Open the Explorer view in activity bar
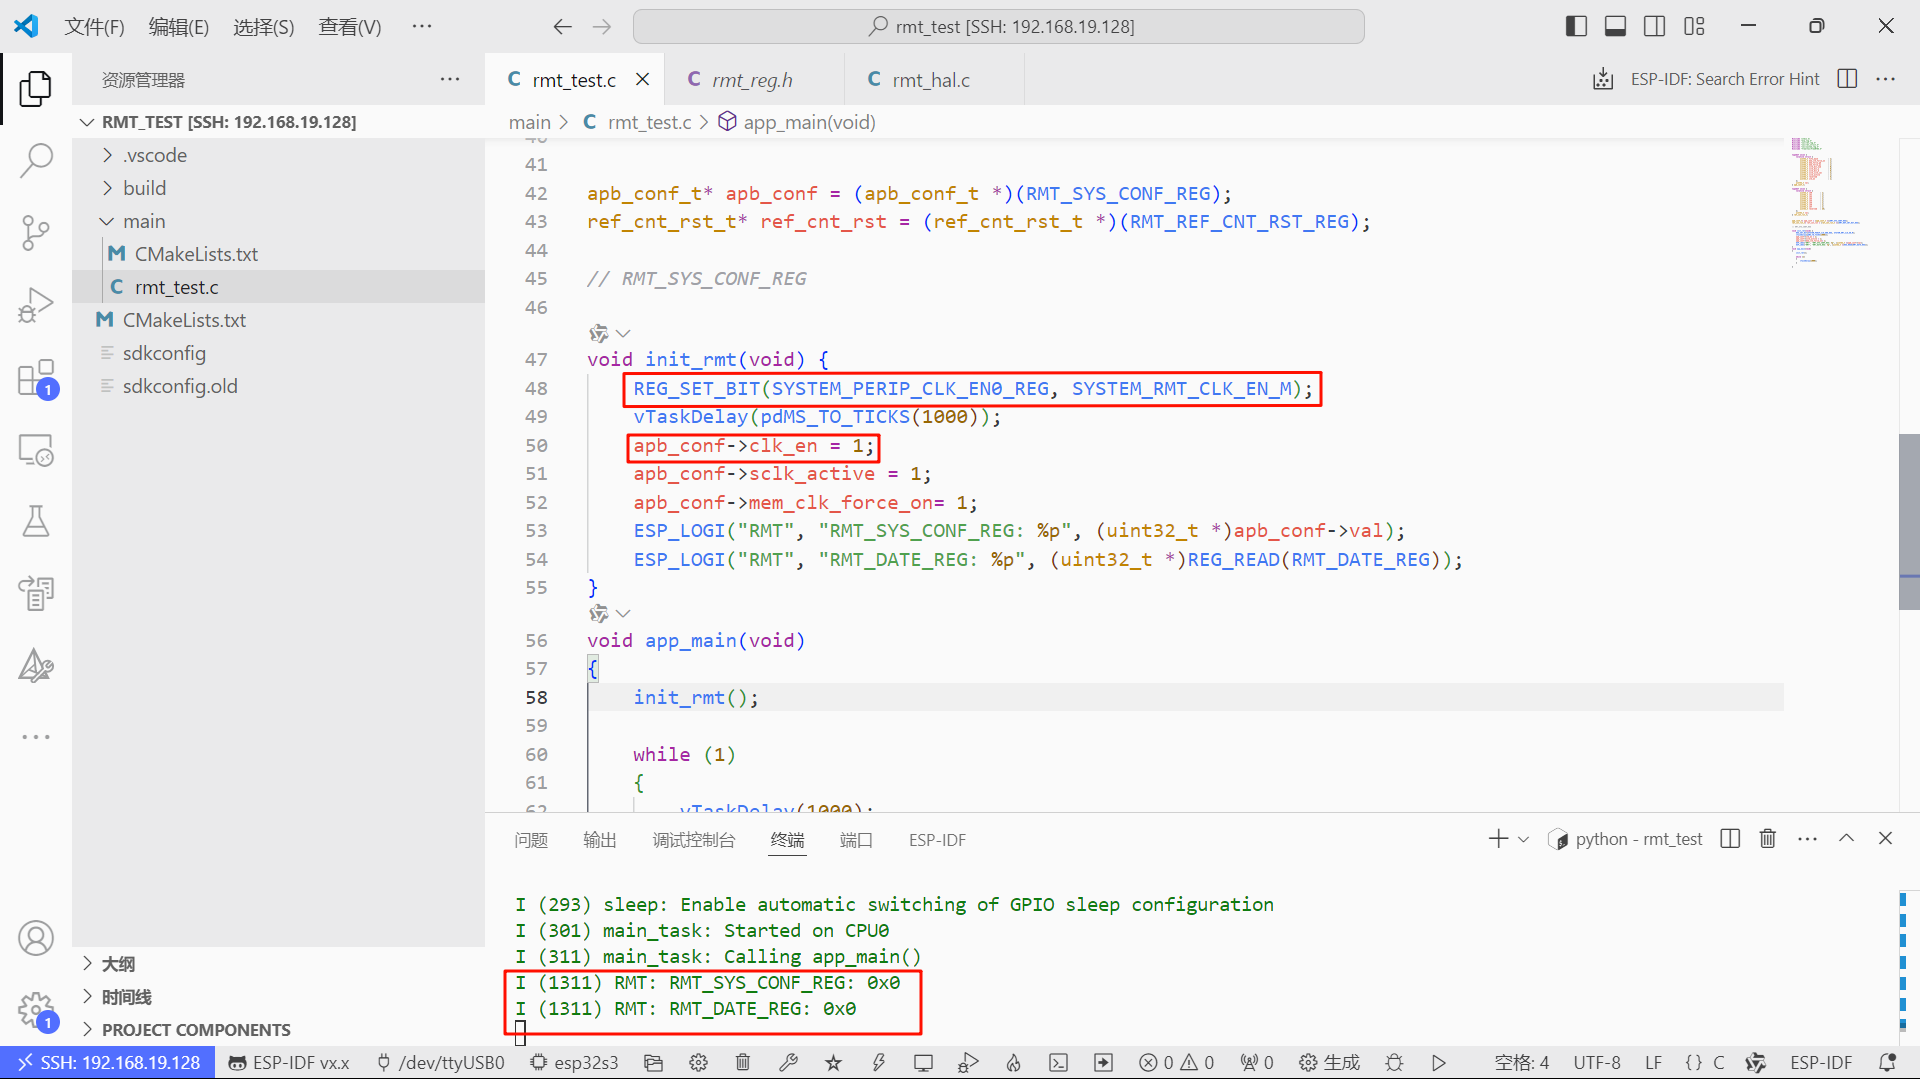 pos(36,89)
